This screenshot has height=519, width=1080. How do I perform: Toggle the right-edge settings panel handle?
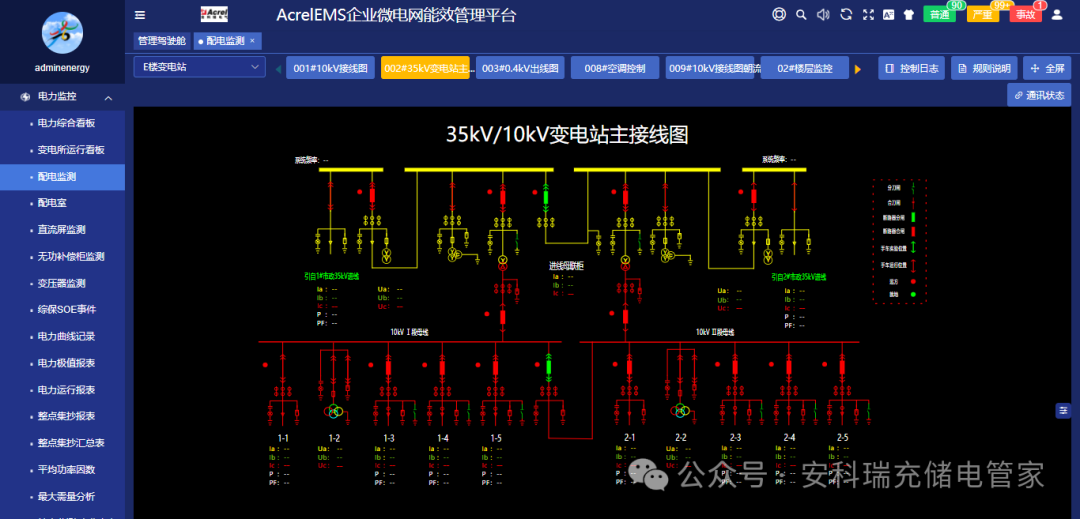tap(1063, 410)
